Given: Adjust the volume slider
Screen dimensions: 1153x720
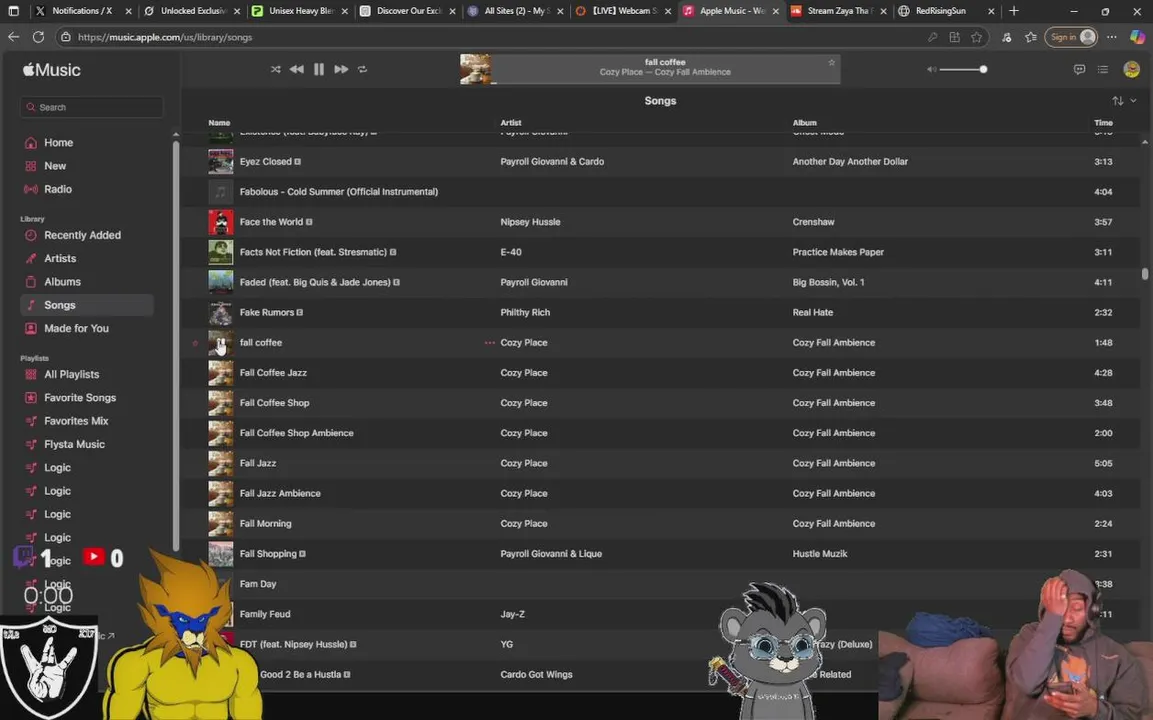Looking at the screenshot, I should pyautogui.click(x=962, y=69).
